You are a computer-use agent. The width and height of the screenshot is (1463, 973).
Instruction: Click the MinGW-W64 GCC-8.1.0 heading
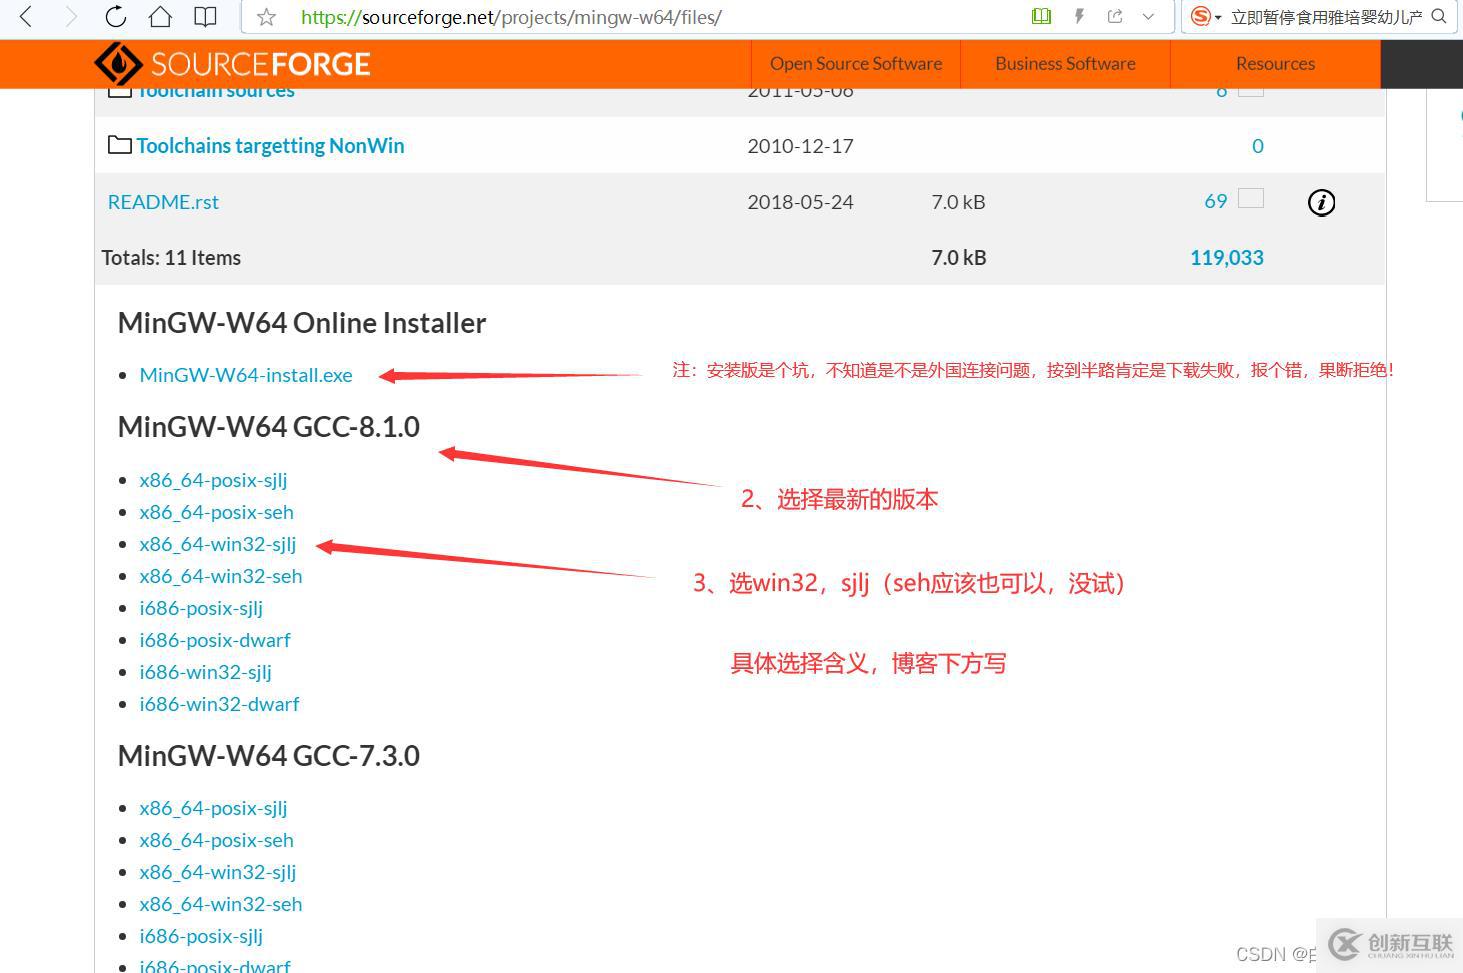pyautogui.click(x=269, y=427)
